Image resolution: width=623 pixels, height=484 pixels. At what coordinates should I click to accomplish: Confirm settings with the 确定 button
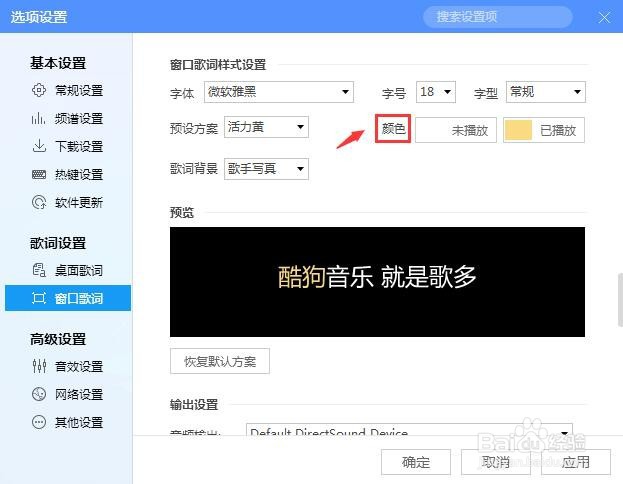(416, 462)
